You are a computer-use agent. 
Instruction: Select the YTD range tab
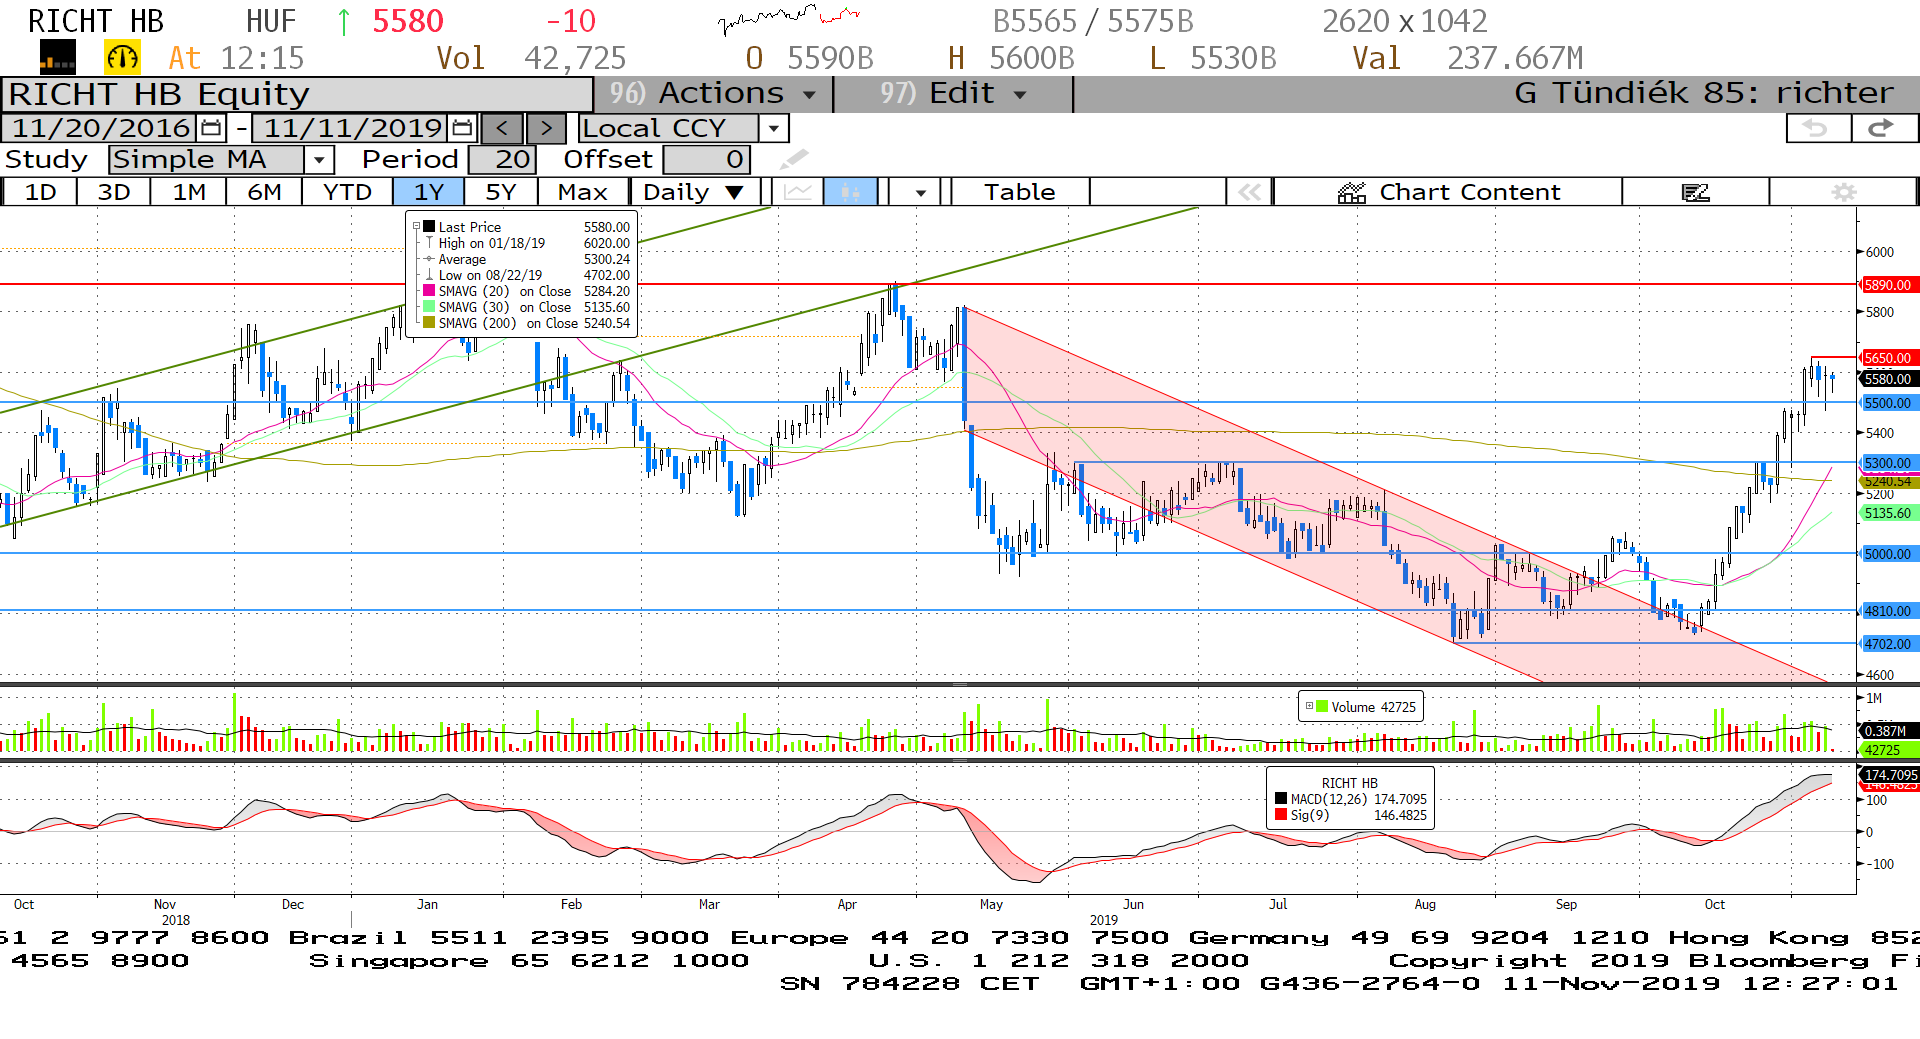point(347,192)
